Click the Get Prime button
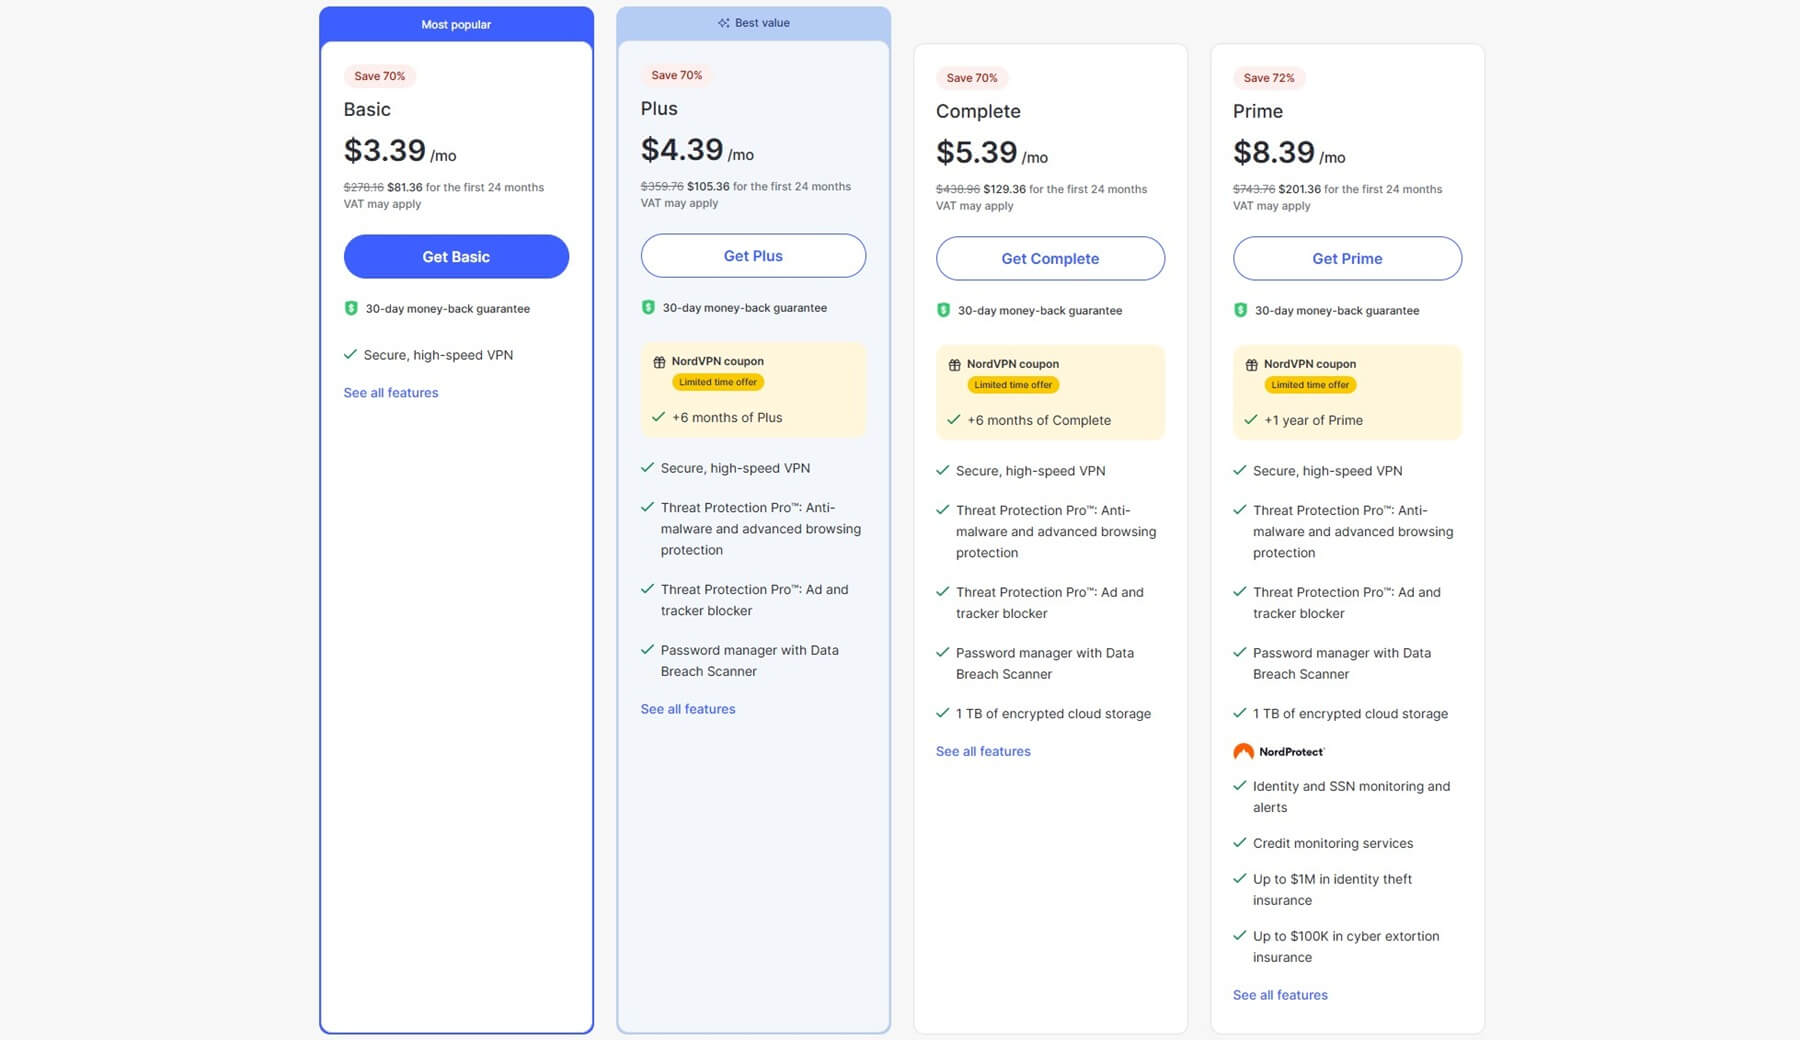 coord(1347,258)
